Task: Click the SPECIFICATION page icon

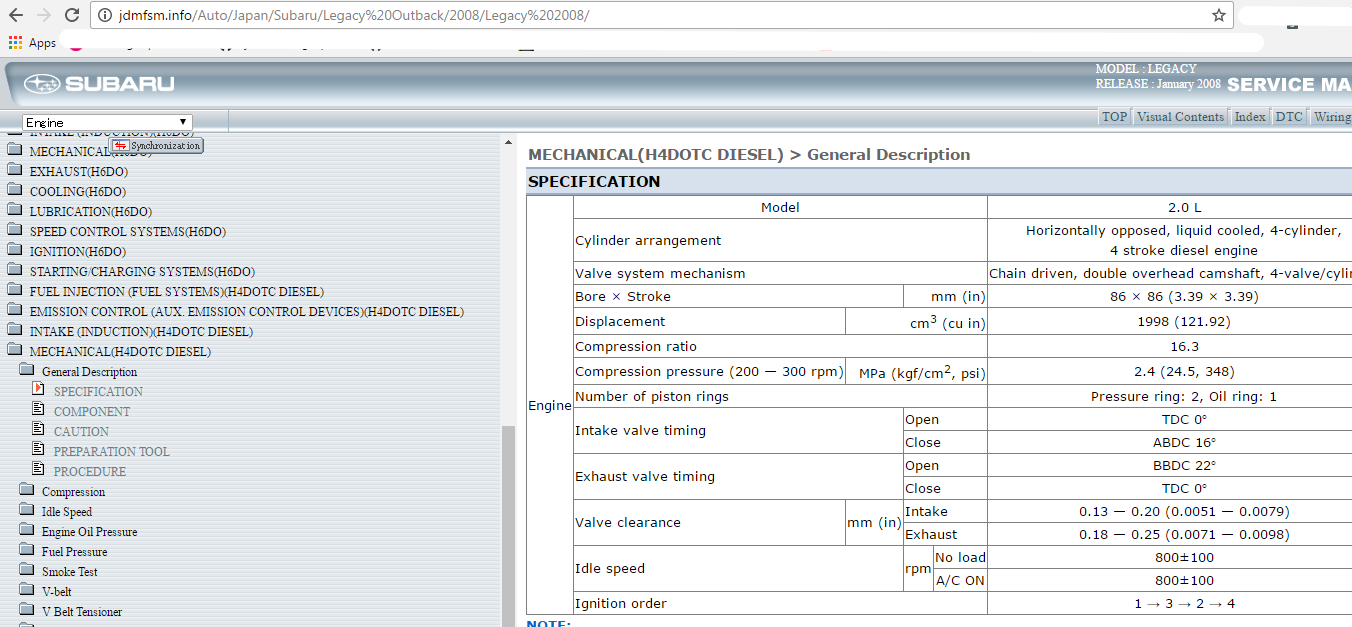Action: [x=38, y=390]
